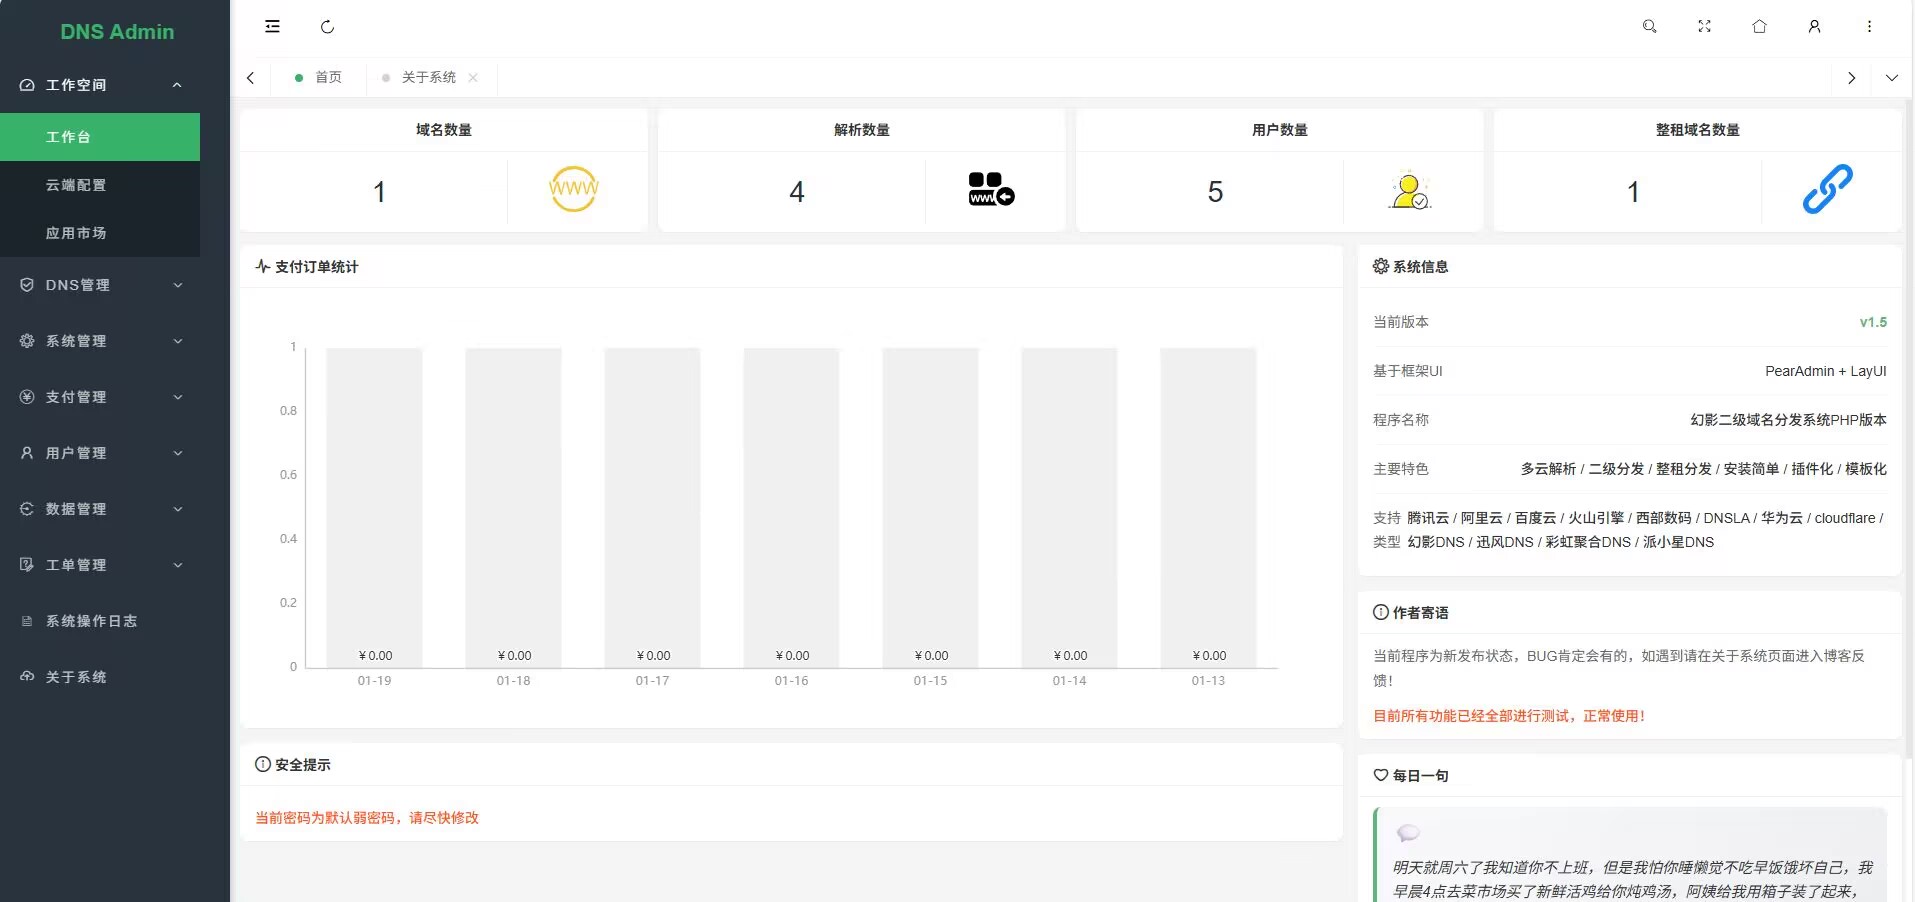Click the refresh icon in the top bar

point(327,27)
